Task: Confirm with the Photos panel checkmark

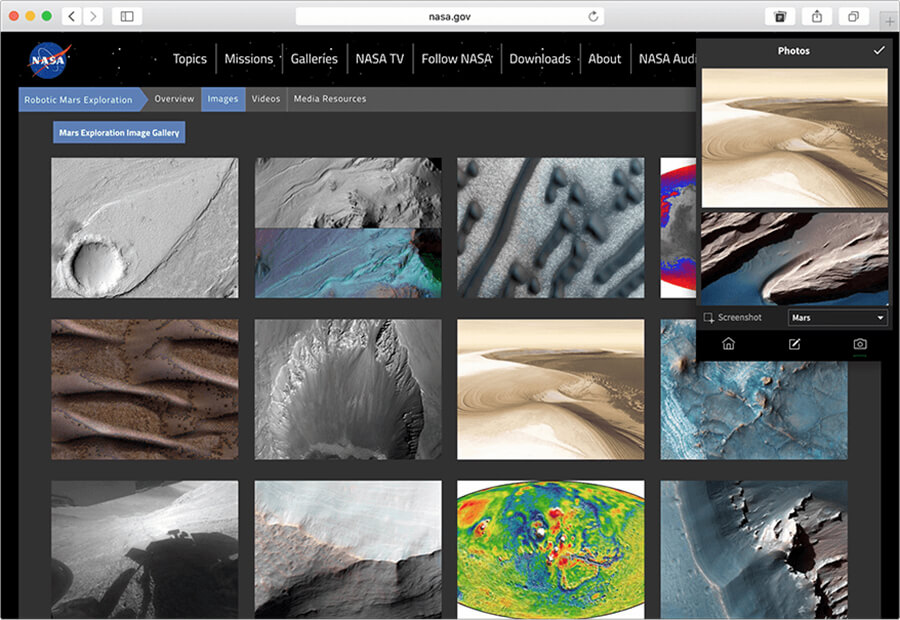Action: tap(879, 50)
